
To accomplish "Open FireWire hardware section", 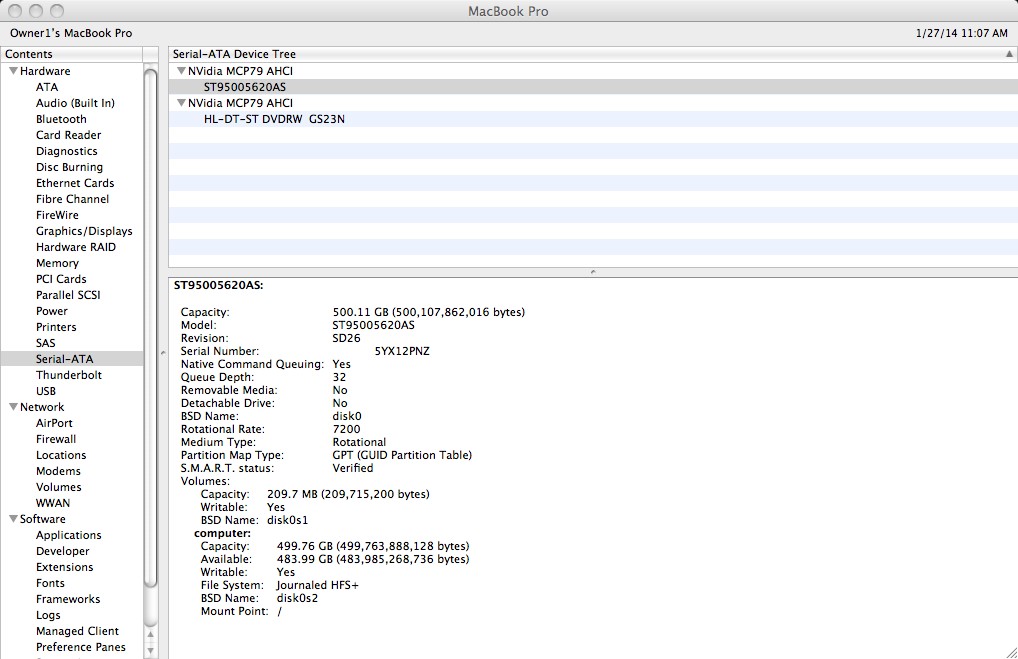I will click(57, 215).
